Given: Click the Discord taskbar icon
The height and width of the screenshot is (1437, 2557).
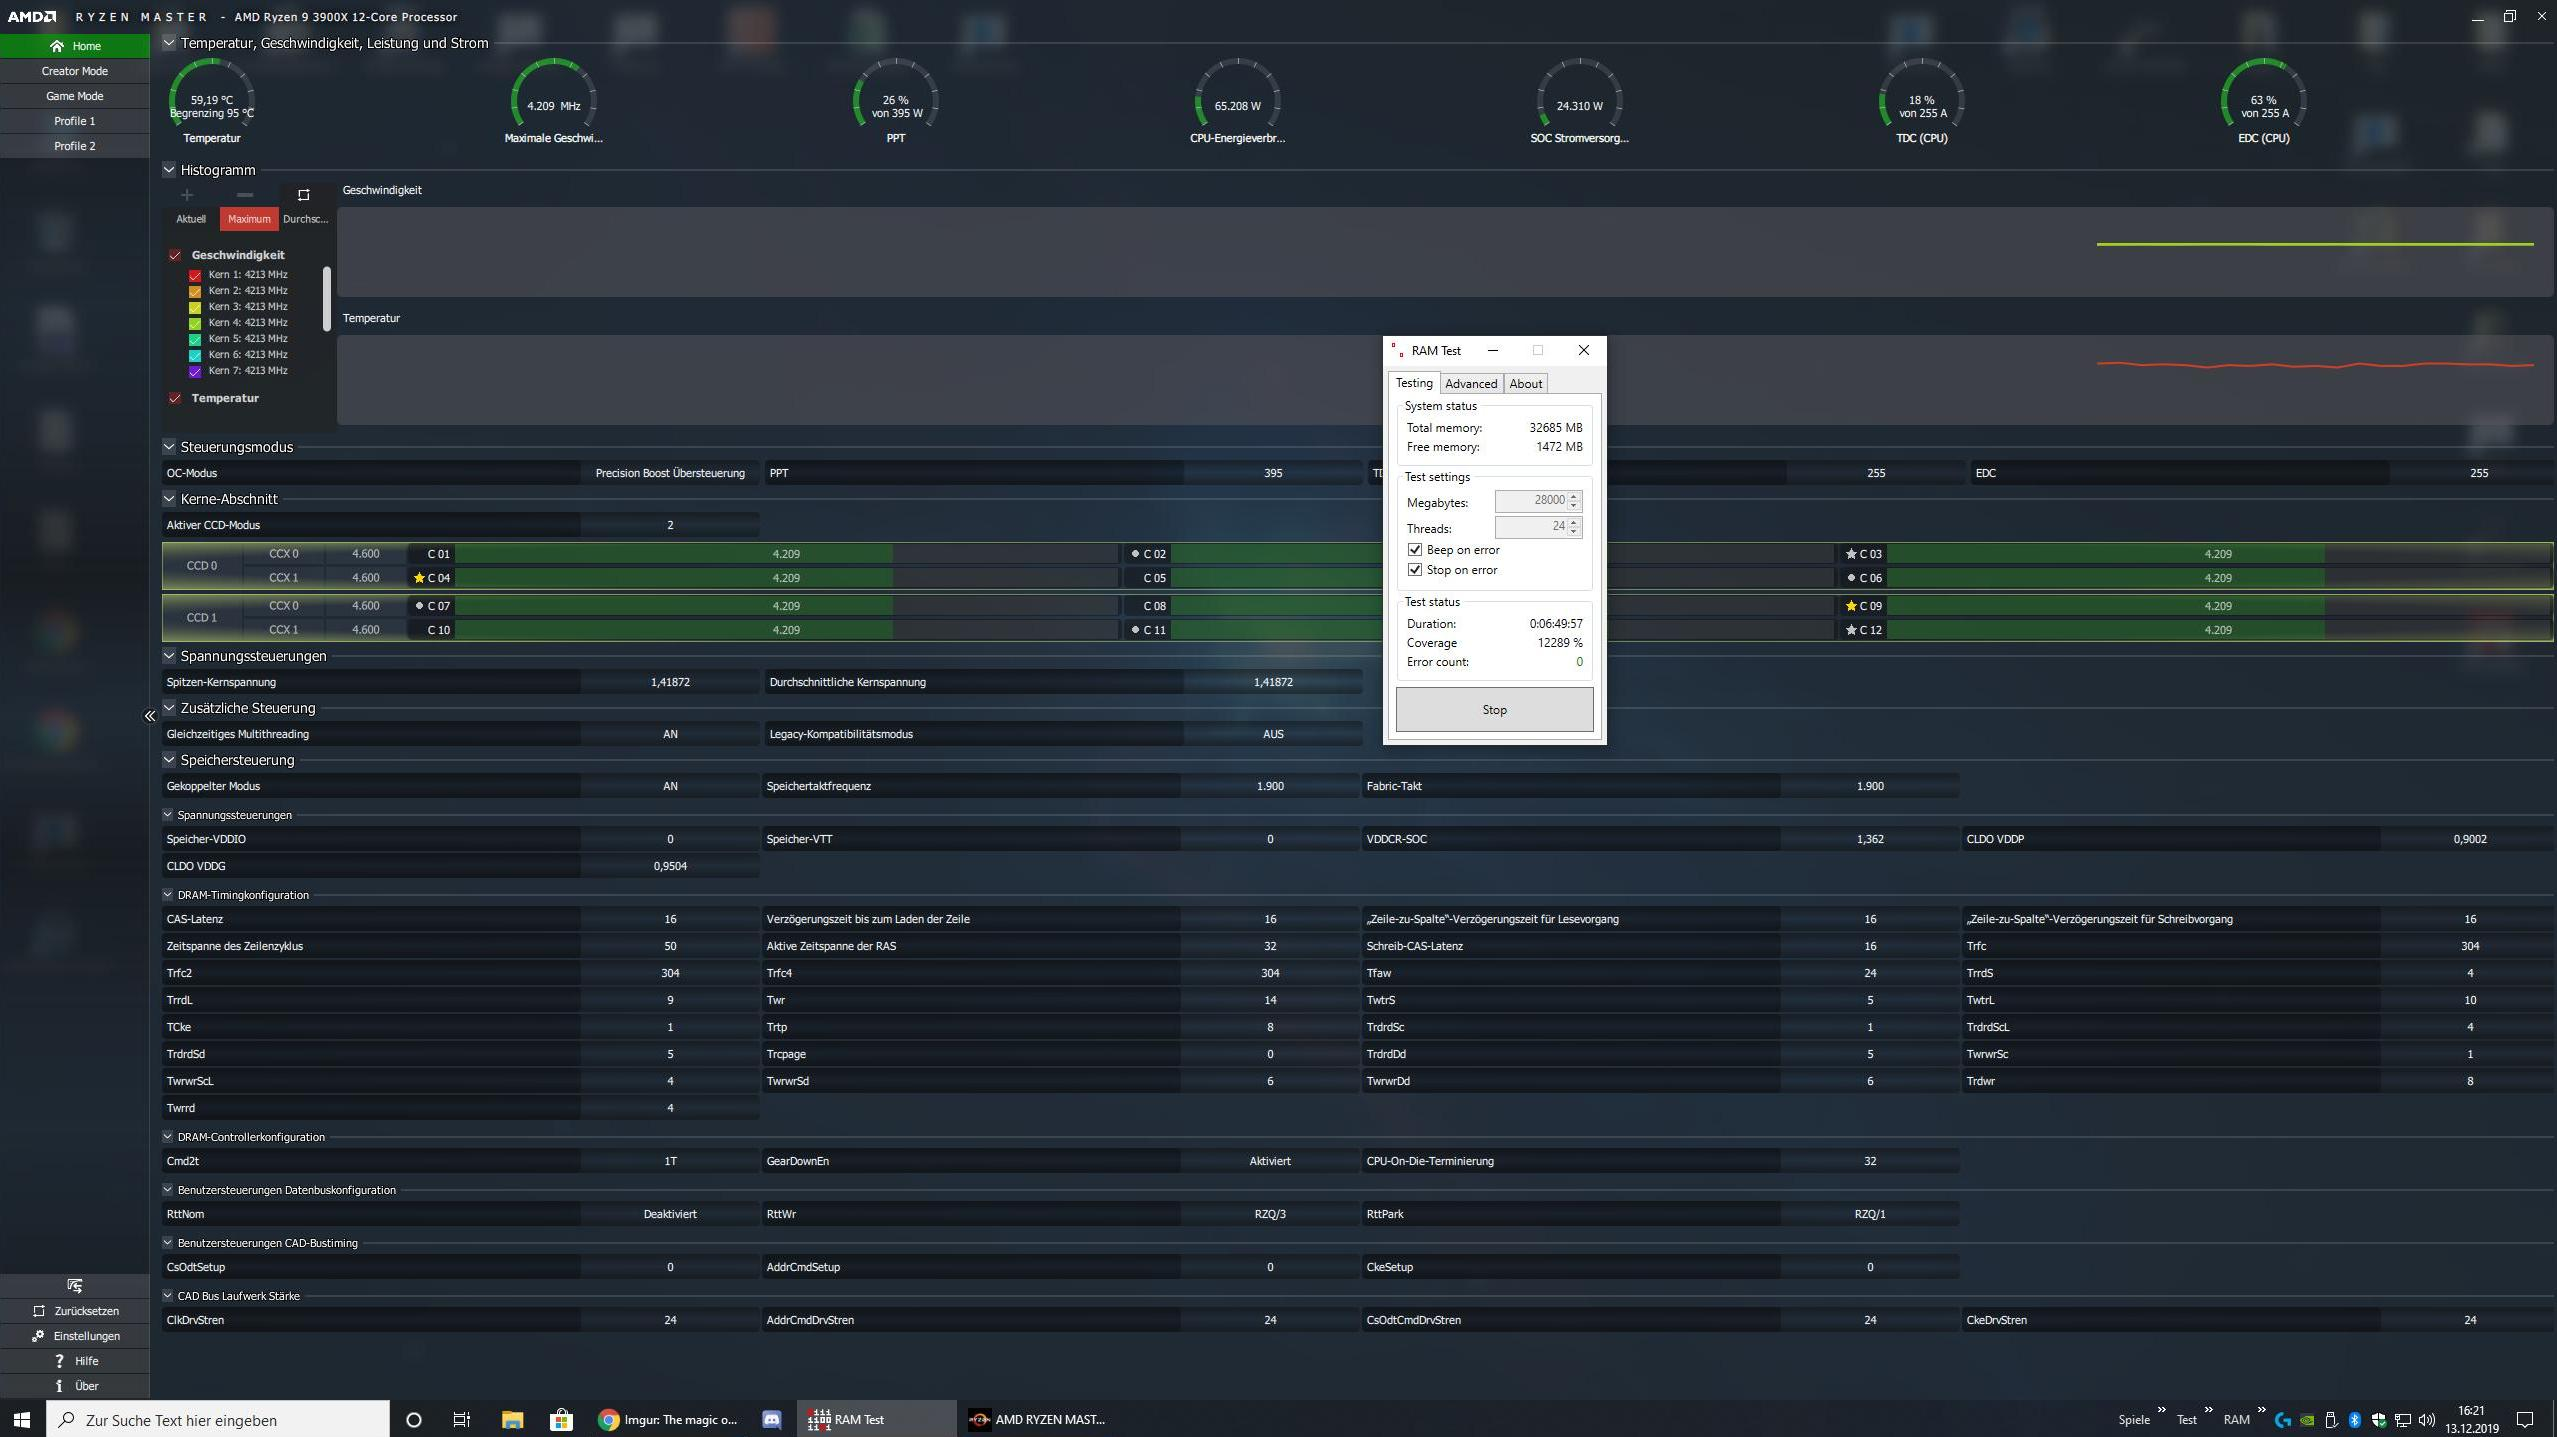Looking at the screenshot, I should [x=771, y=1419].
